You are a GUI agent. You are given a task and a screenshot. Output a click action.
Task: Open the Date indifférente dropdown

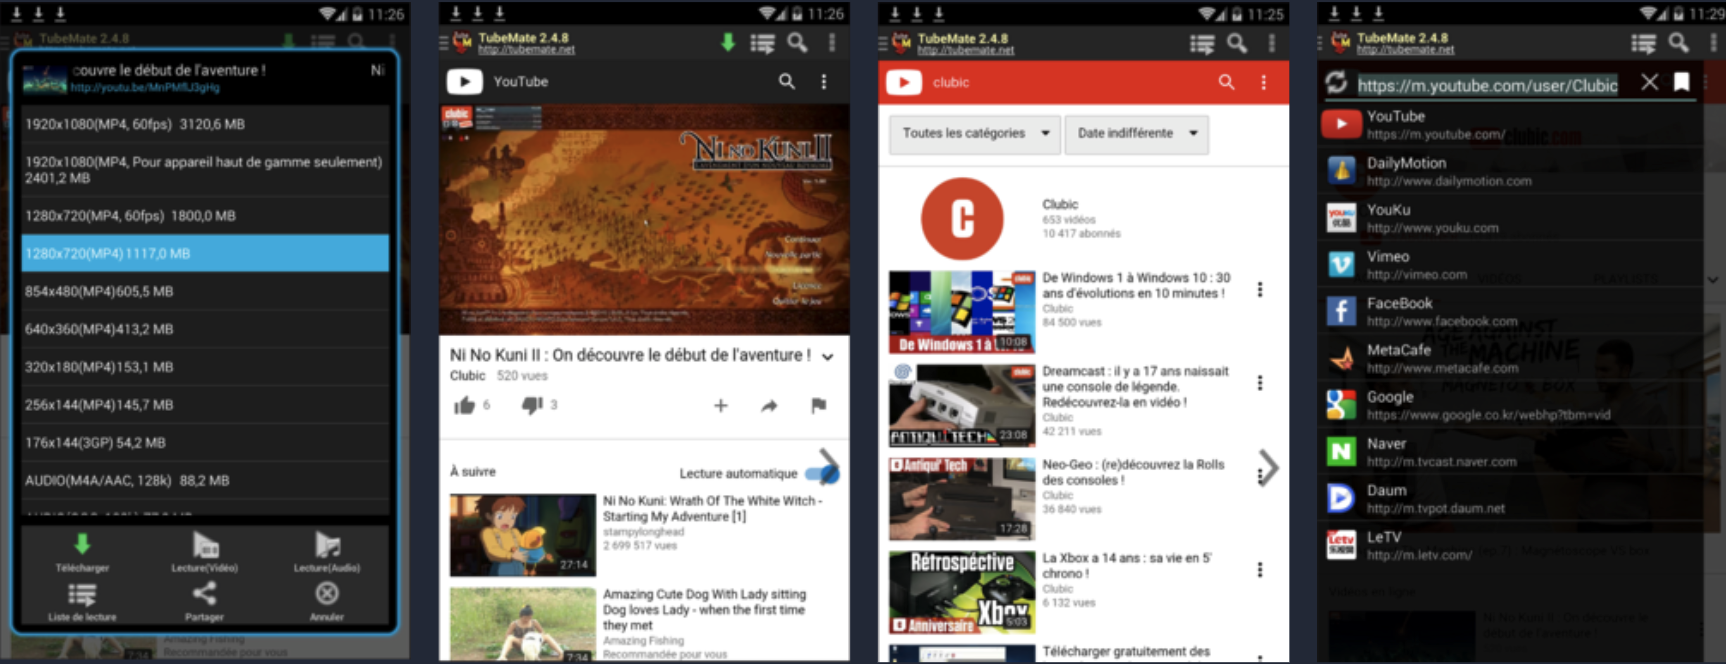click(1136, 133)
